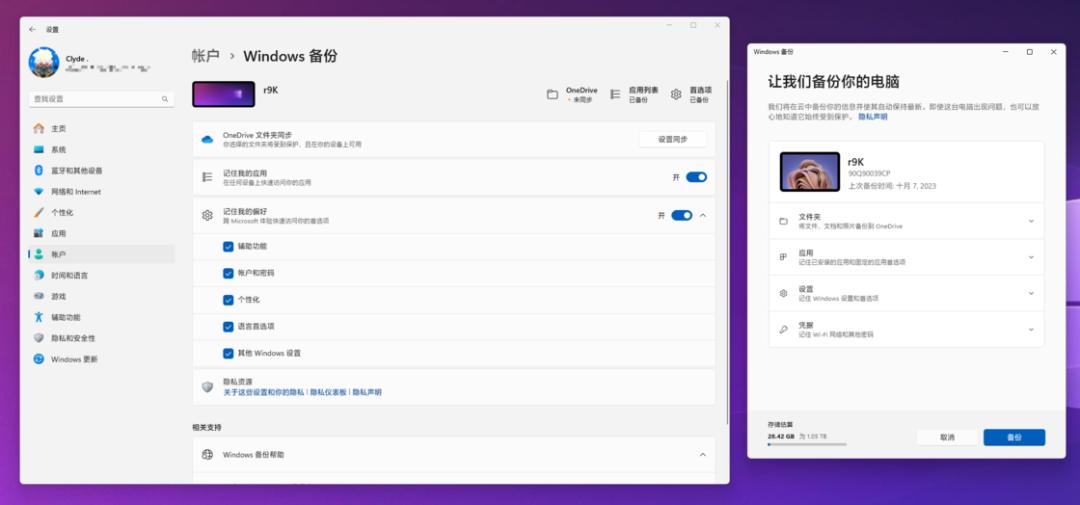
Task: Turn off 记住我的偏好 toggle
Action: (x=682, y=216)
